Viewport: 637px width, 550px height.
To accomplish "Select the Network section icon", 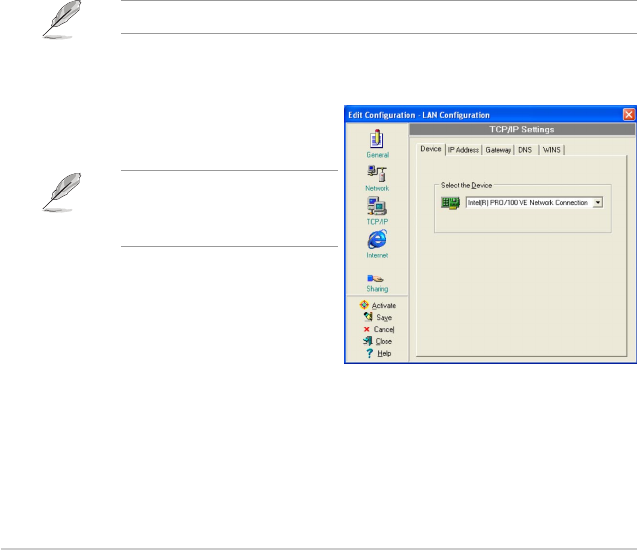I will 377,173.
